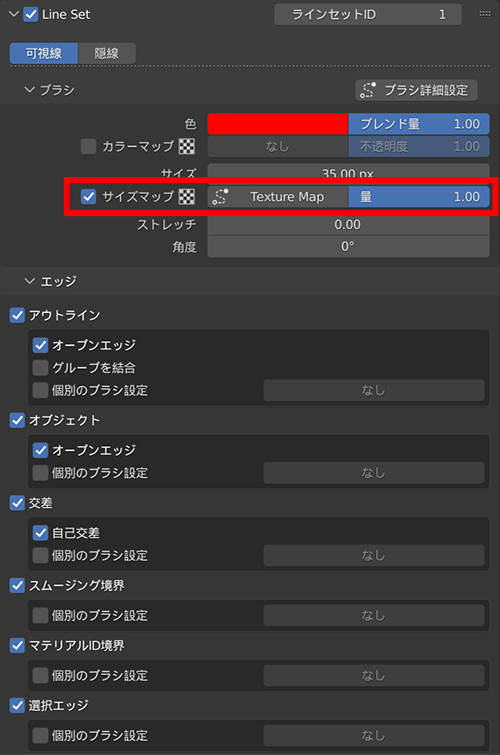Click the checker texture icon next to サイズマップ
Viewport: 500px width, 755px height.
pos(187,196)
